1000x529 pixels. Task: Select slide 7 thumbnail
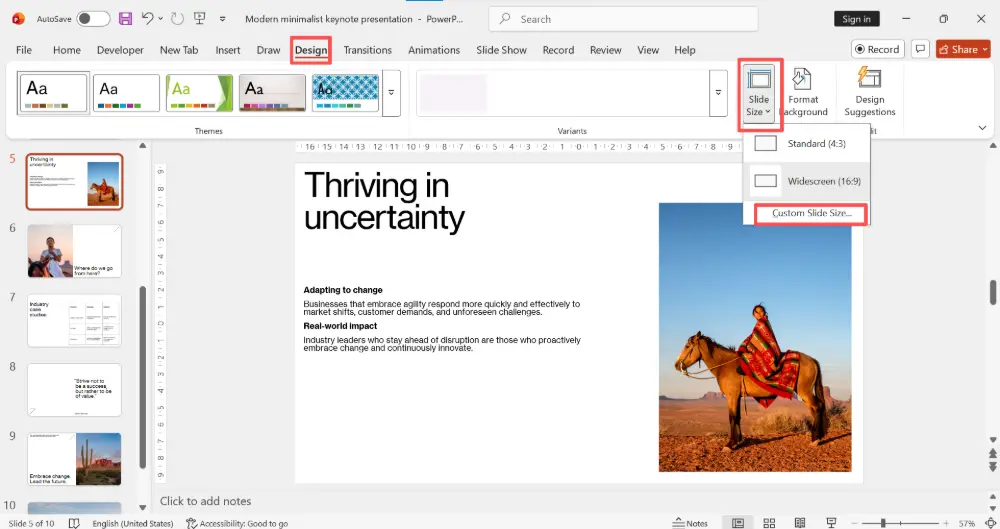(x=74, y=320)
